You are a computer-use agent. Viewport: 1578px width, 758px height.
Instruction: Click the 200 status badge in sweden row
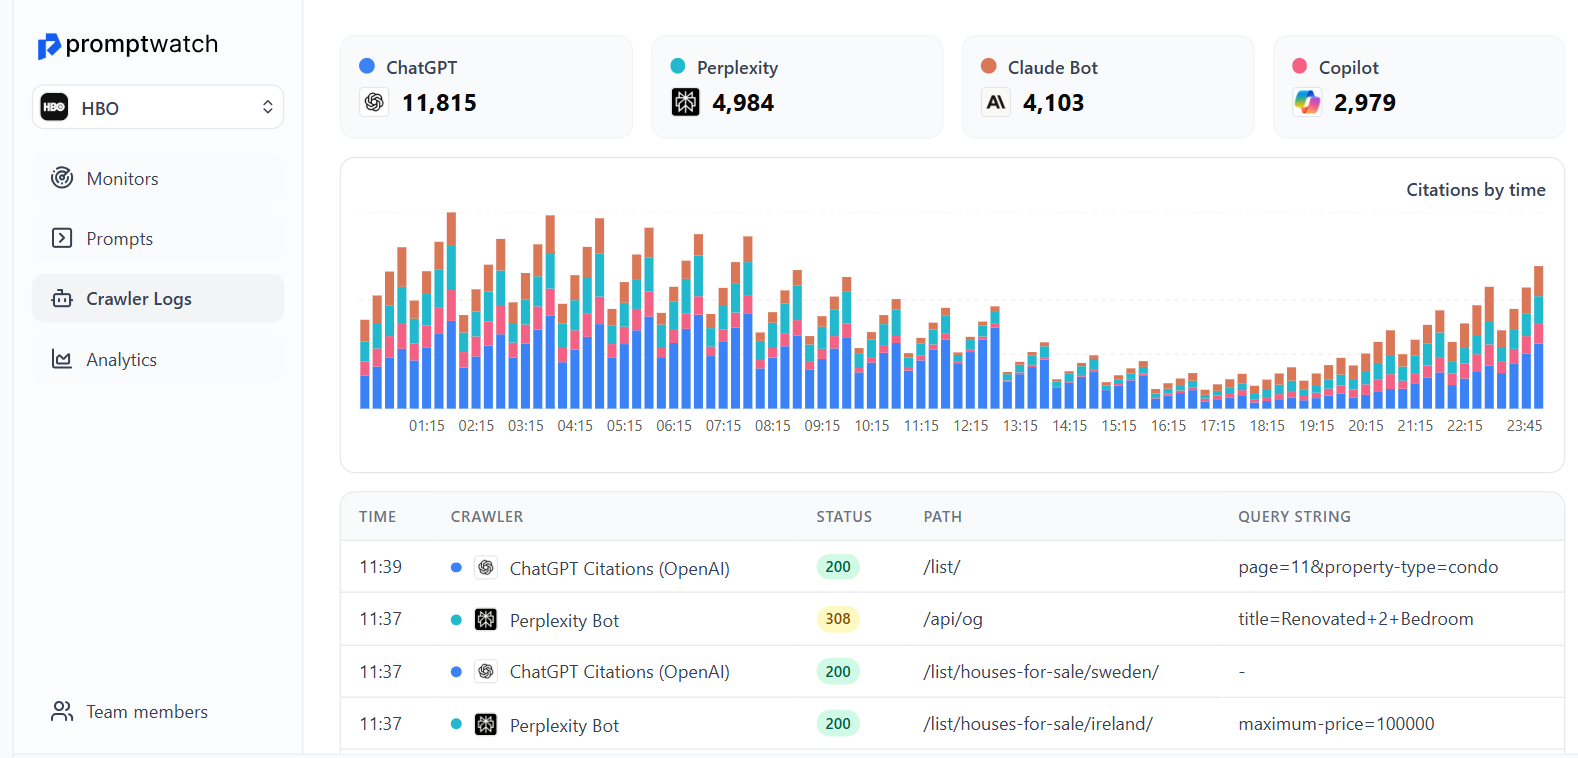coord(838,672)
